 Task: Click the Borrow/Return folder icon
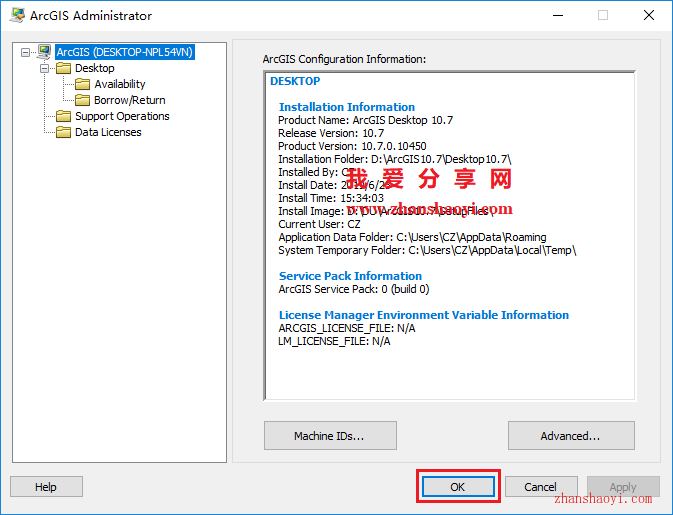point(82,100)
